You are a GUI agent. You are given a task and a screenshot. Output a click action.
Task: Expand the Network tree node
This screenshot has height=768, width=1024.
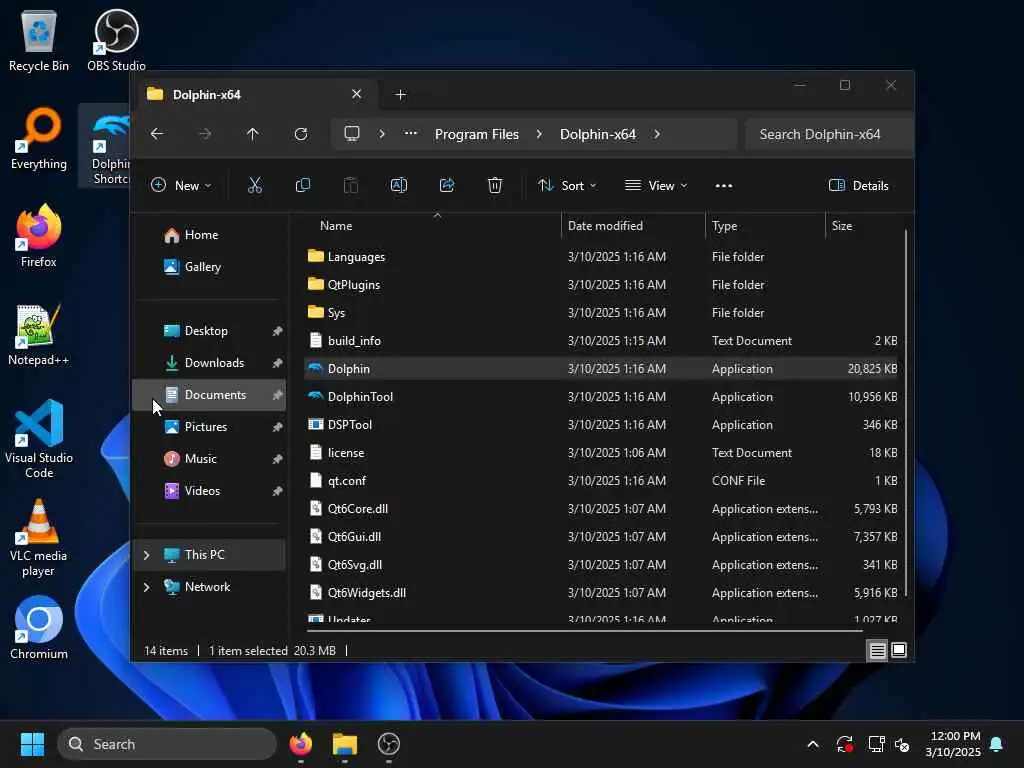(x=146, y=587)
